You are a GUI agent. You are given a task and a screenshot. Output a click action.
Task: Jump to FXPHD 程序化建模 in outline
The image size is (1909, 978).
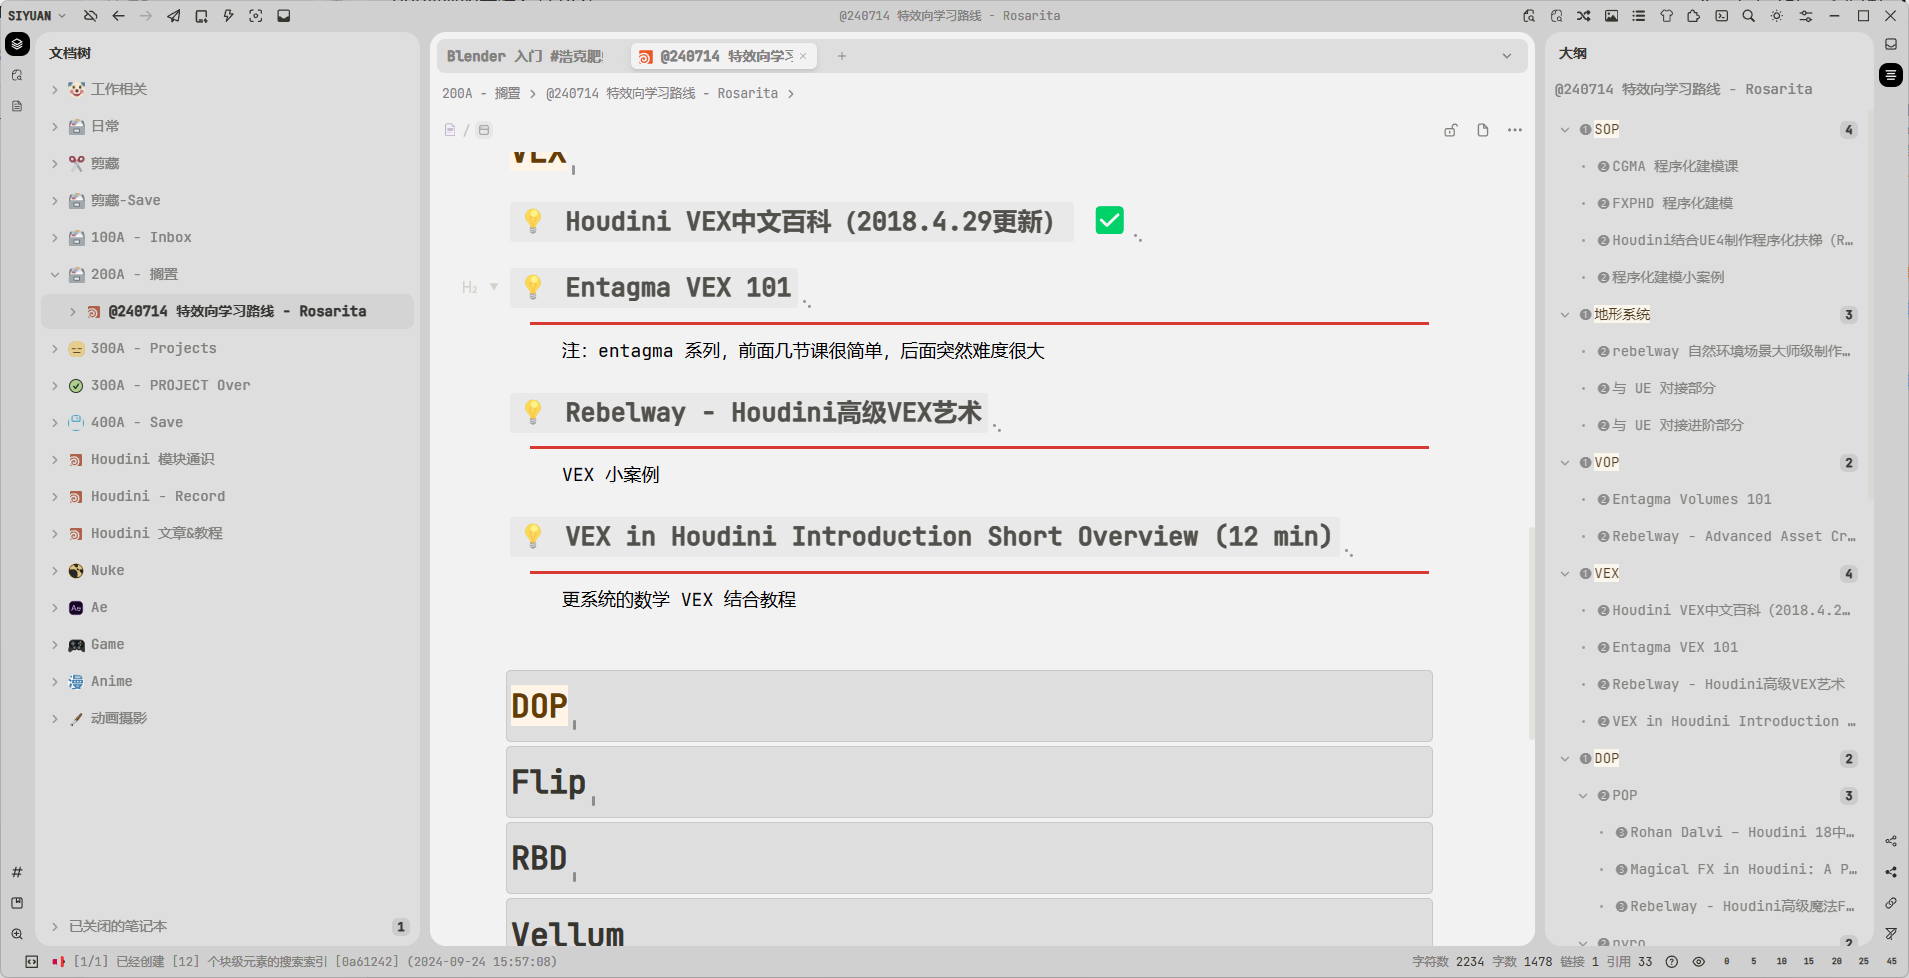(1672, 203)
